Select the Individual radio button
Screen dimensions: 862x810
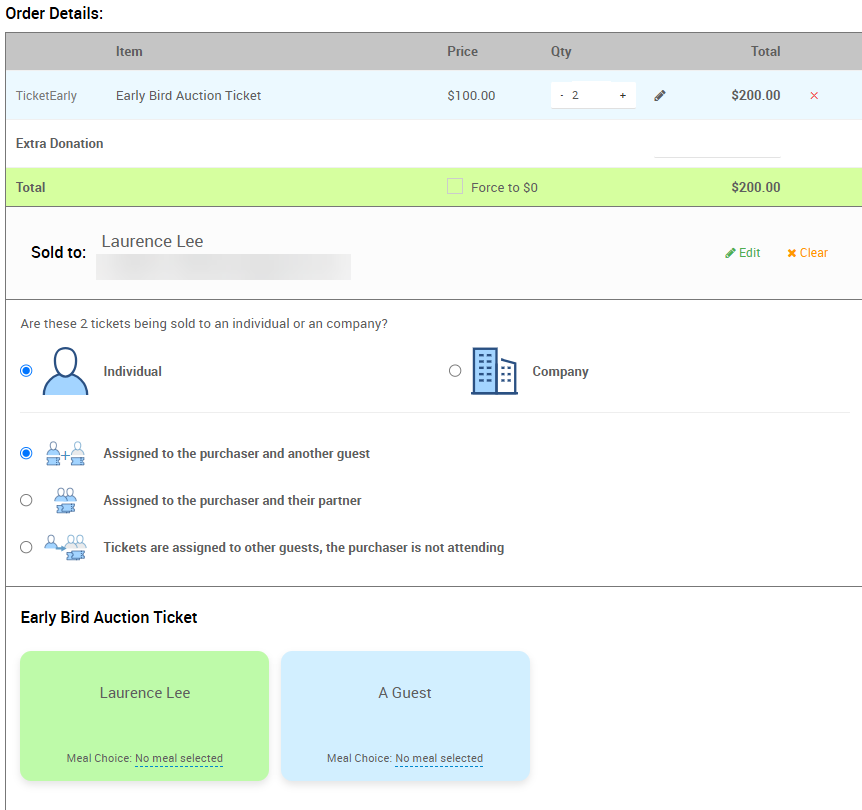26,371
